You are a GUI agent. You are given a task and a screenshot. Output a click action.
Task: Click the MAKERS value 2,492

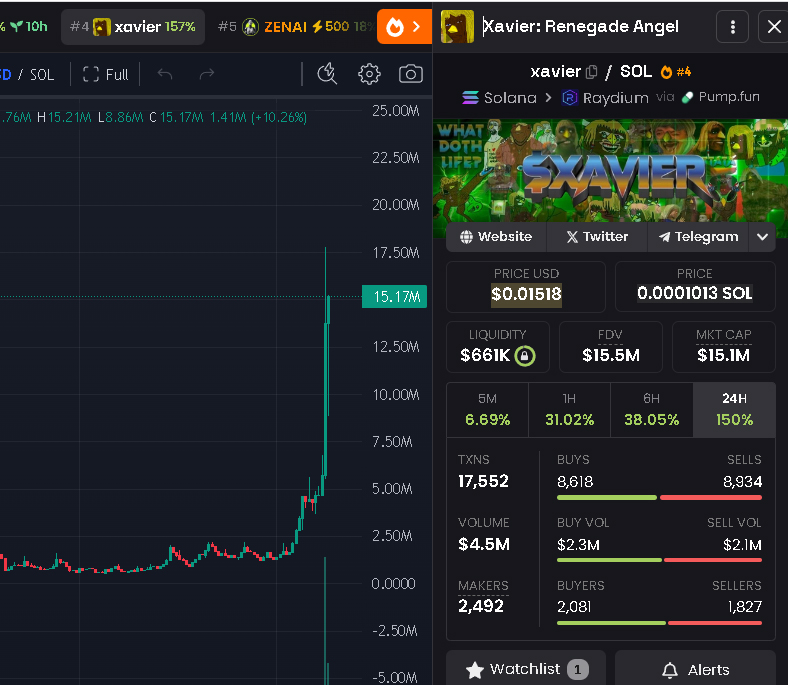[480, 606]
